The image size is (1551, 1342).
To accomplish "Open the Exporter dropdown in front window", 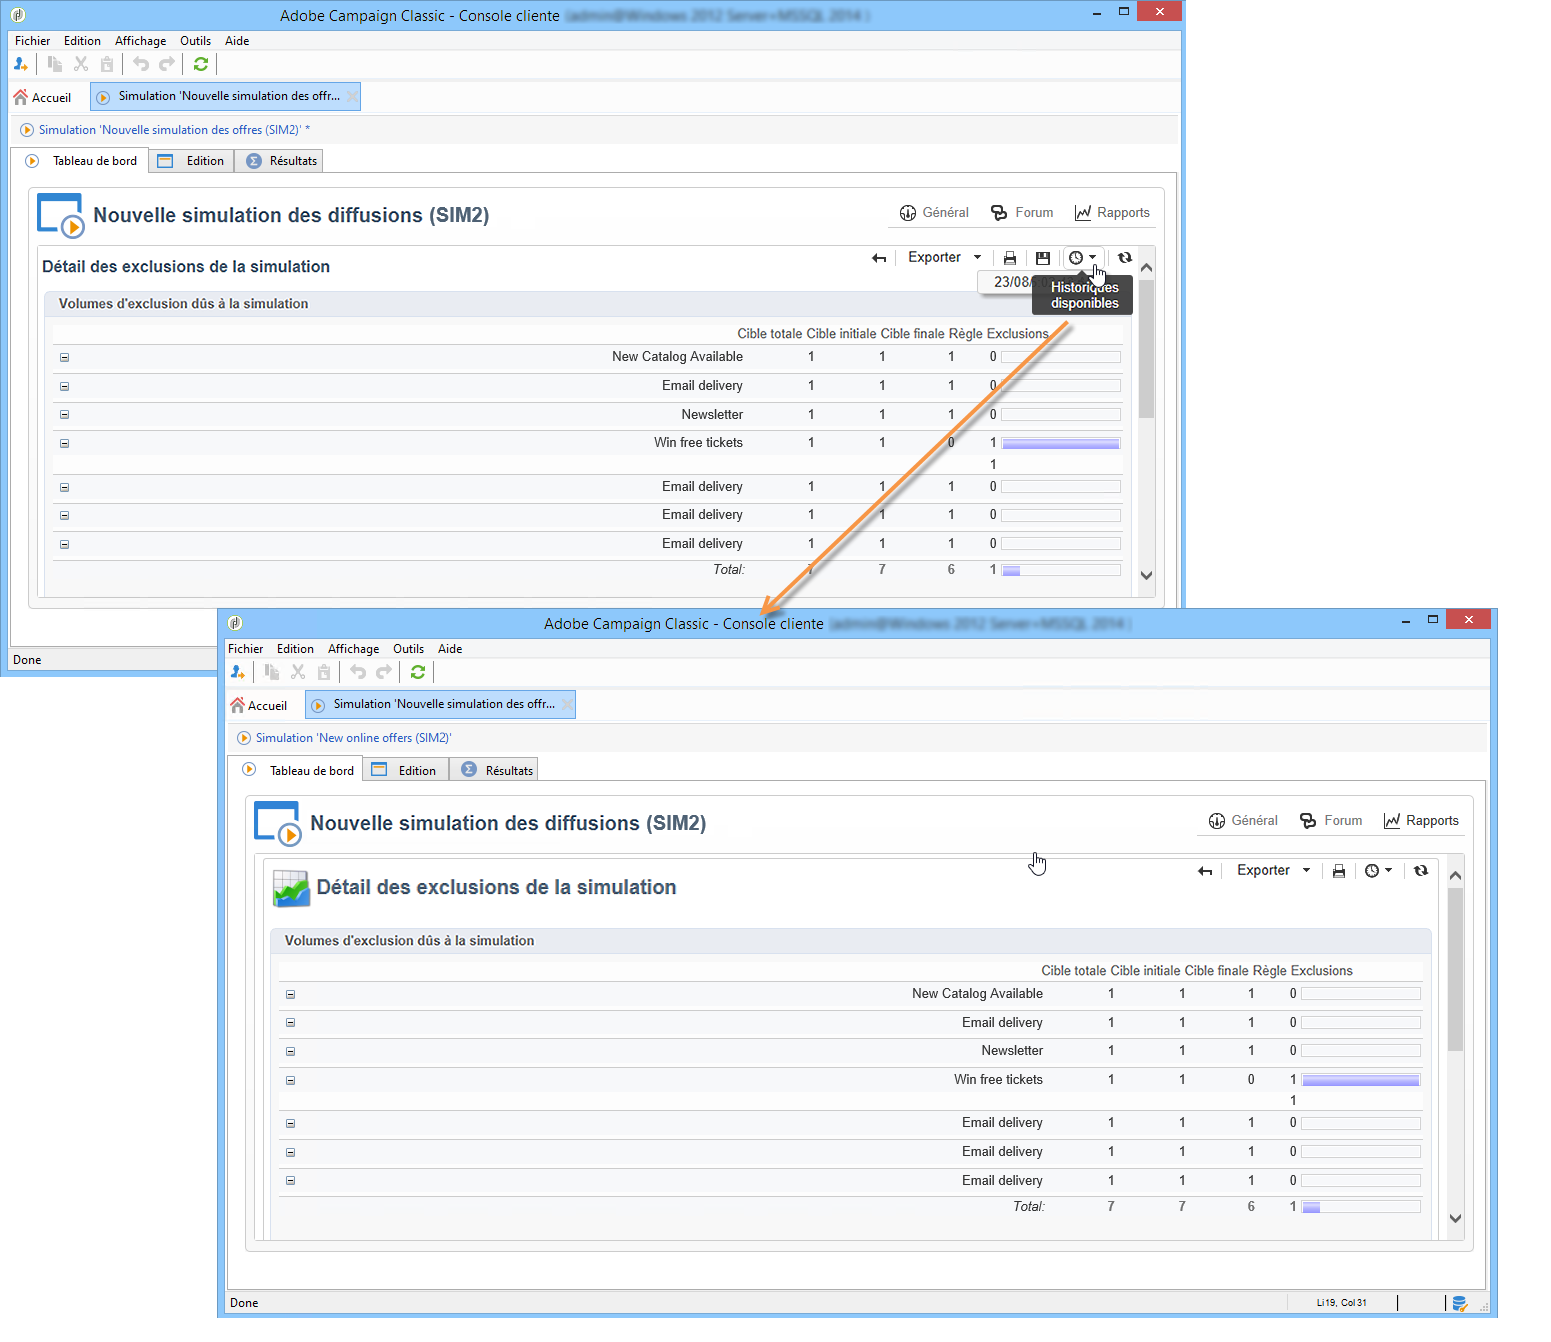I will [1273, 871].
